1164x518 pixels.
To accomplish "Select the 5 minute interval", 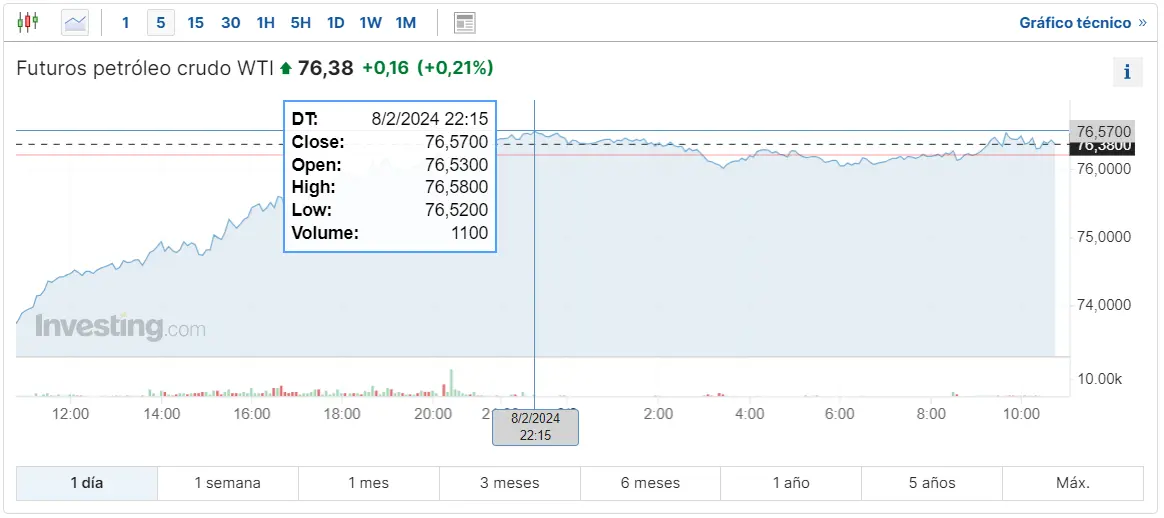I will point(161,22).
